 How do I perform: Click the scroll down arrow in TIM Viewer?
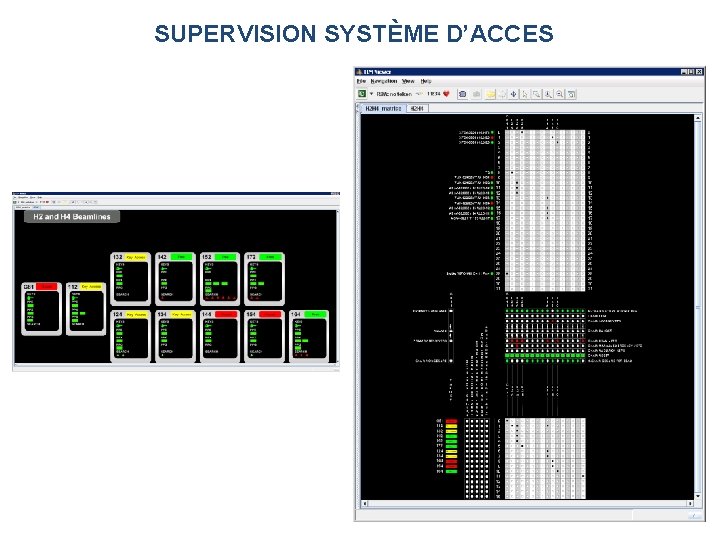click(x=698, y=496)
